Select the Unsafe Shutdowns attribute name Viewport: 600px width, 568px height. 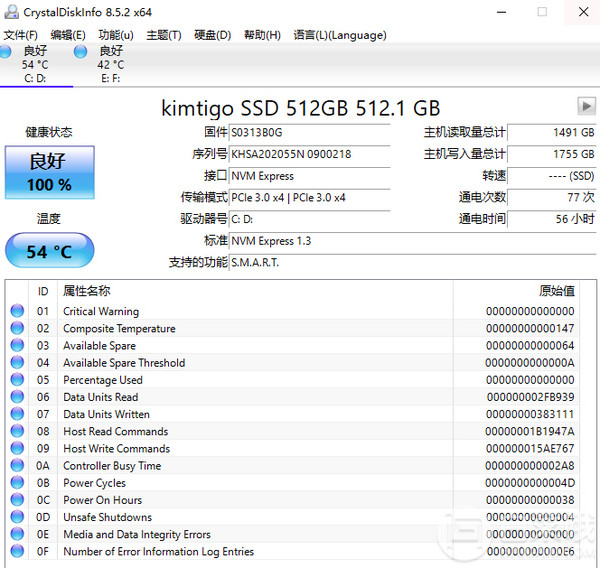[108, 517]
